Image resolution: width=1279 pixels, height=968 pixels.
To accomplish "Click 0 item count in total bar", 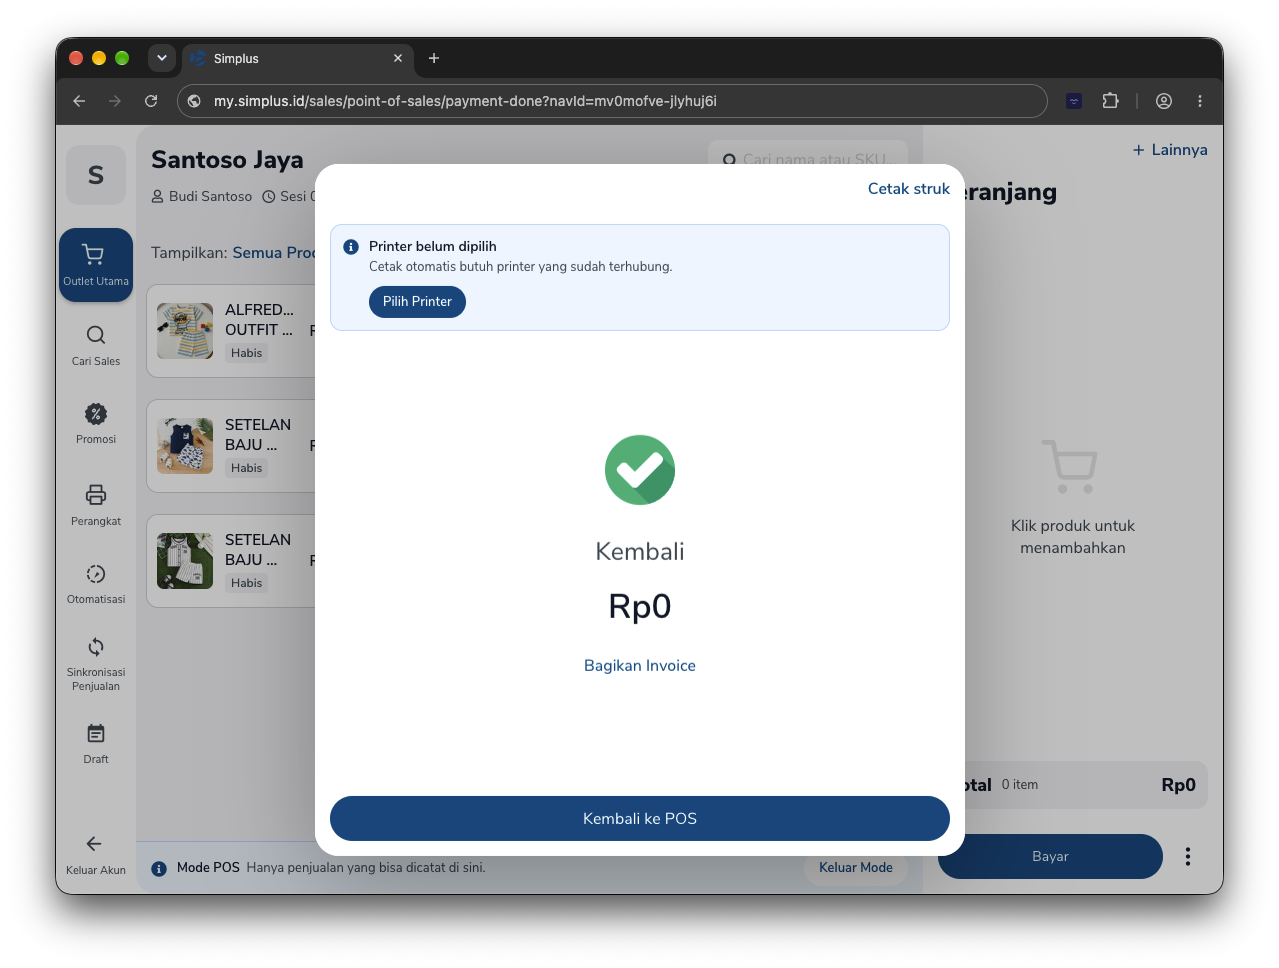I will tap(1020, 785).
